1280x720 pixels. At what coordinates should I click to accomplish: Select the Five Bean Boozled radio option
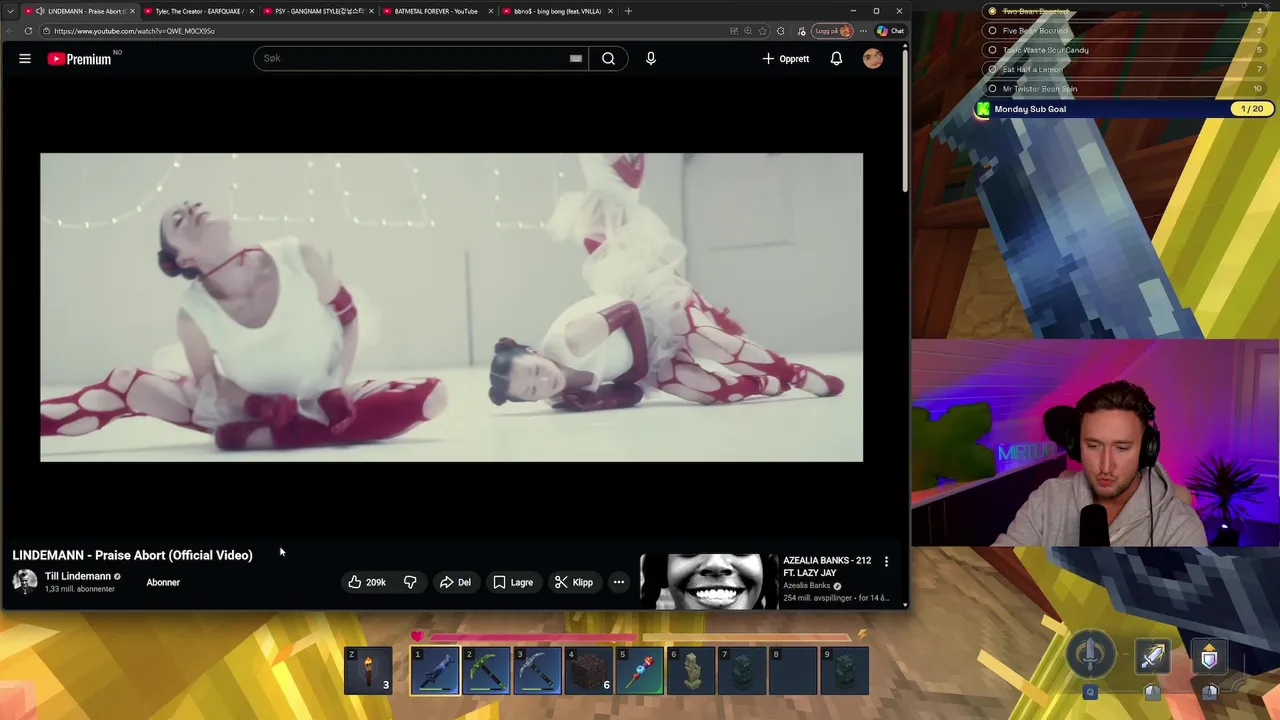coord(992,31)
